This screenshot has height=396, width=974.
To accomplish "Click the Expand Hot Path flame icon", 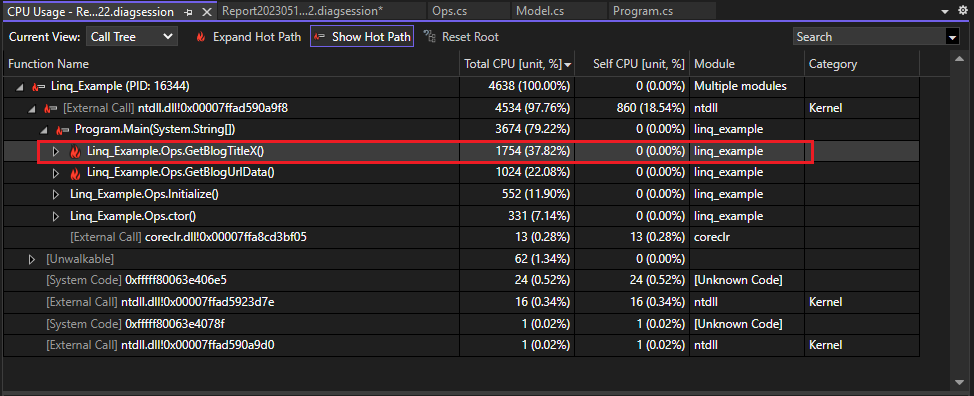I will click(x=201, y=37).
